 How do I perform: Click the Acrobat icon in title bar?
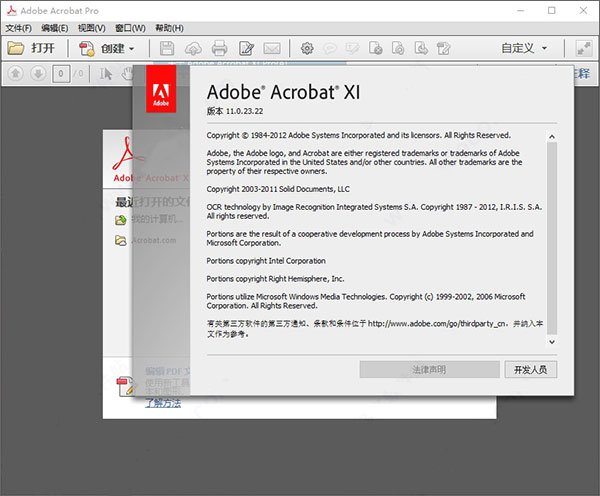11,11
